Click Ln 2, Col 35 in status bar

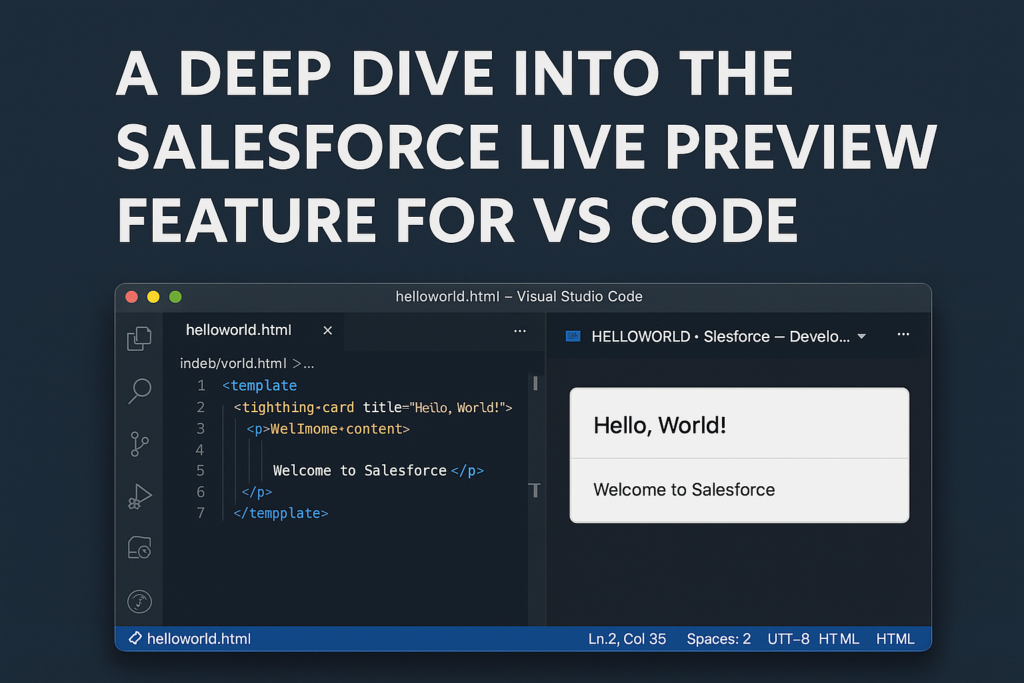tap(627, 639)
